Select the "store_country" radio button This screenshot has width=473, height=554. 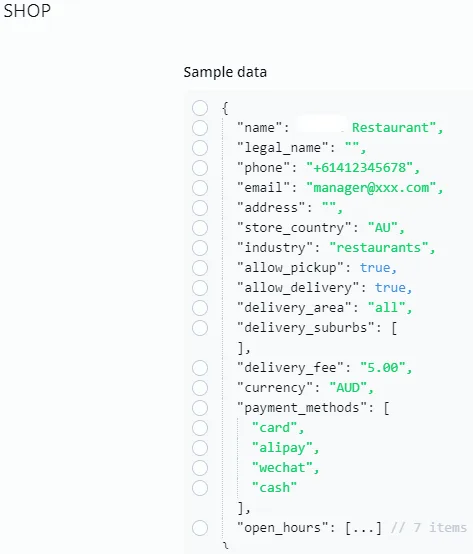click(x=200, y=228)
